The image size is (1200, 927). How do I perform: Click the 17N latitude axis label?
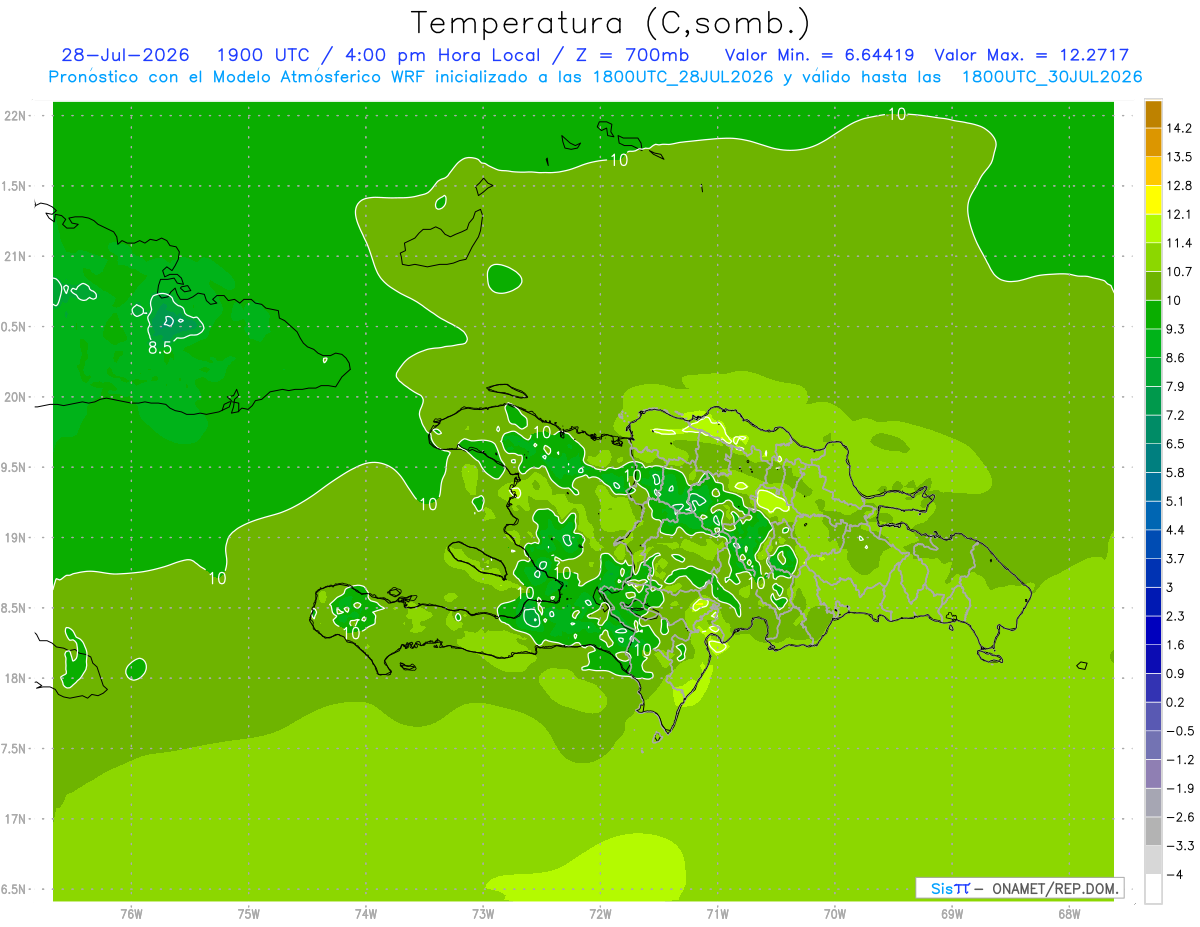15,819
